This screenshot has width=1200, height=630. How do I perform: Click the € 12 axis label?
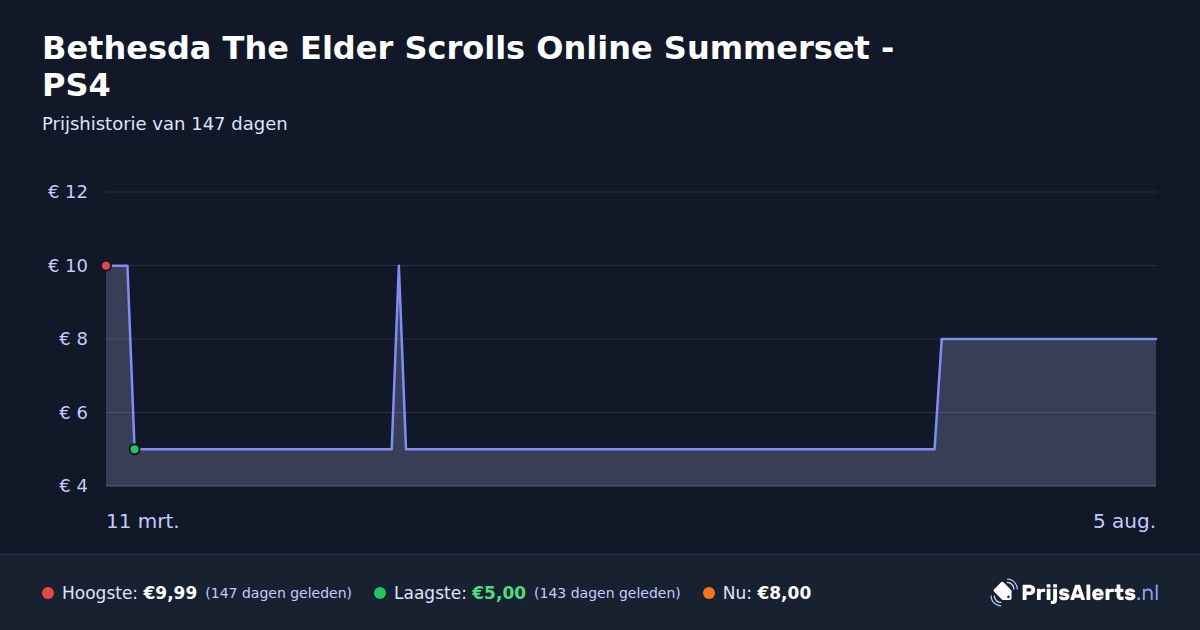click(x=68, y=192)
